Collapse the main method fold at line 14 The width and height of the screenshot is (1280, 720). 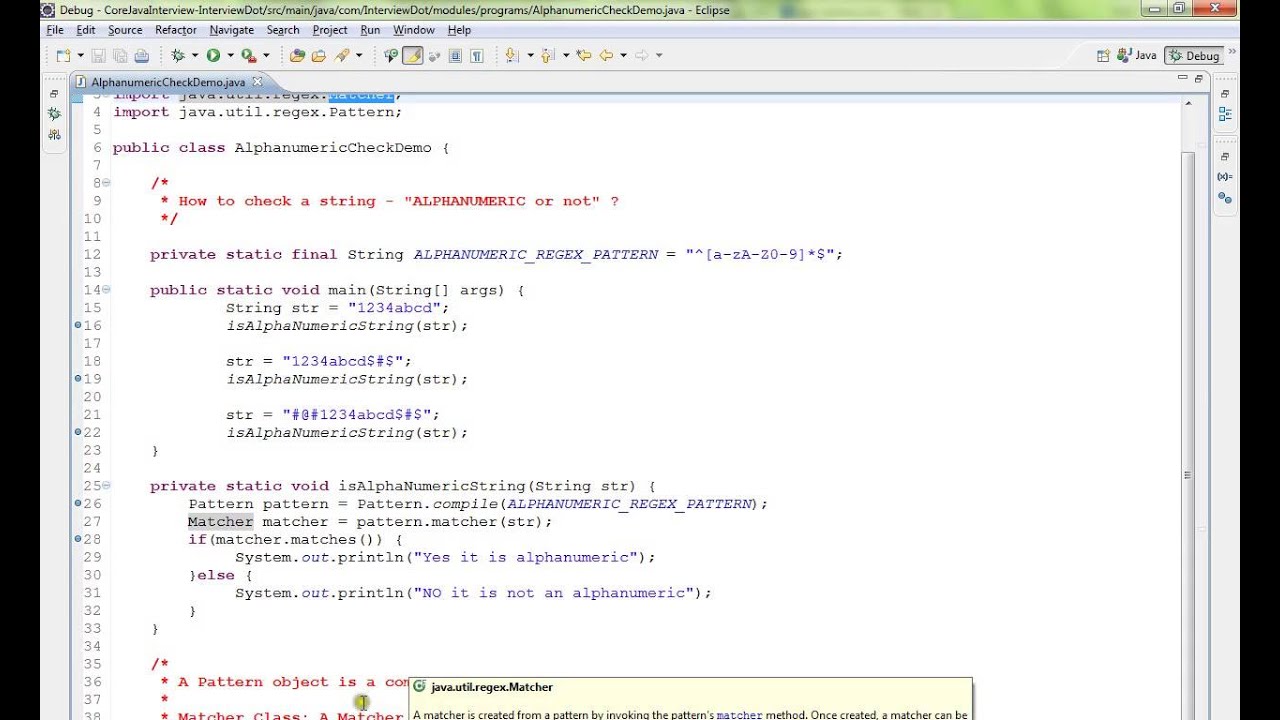(107, 290)
